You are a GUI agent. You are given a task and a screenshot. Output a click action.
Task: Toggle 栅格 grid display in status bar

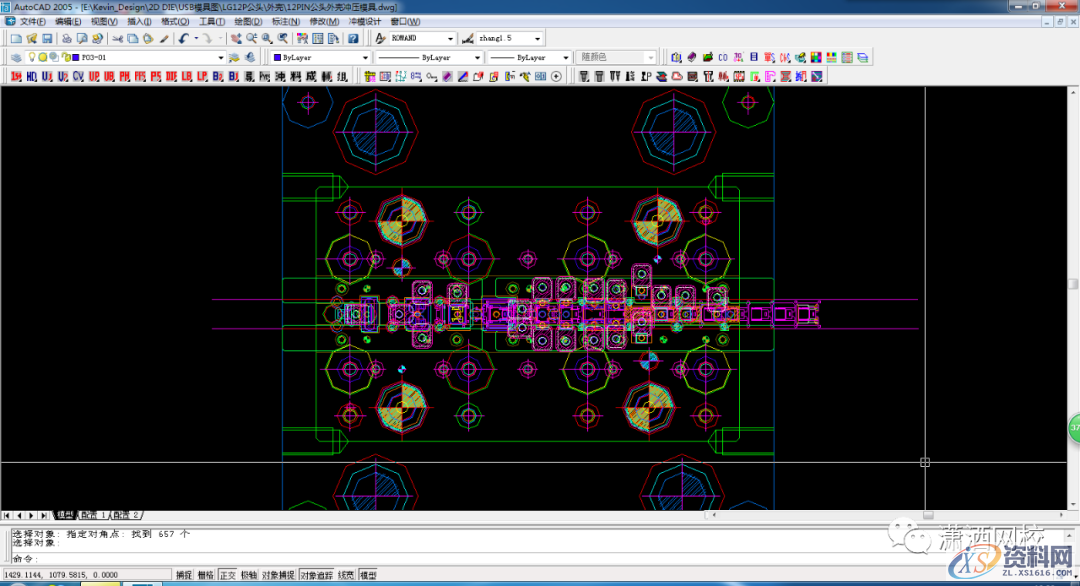206,575
